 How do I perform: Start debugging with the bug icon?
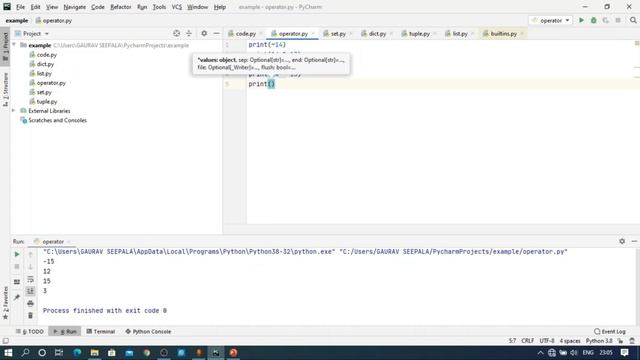click(x=593, y=20)
